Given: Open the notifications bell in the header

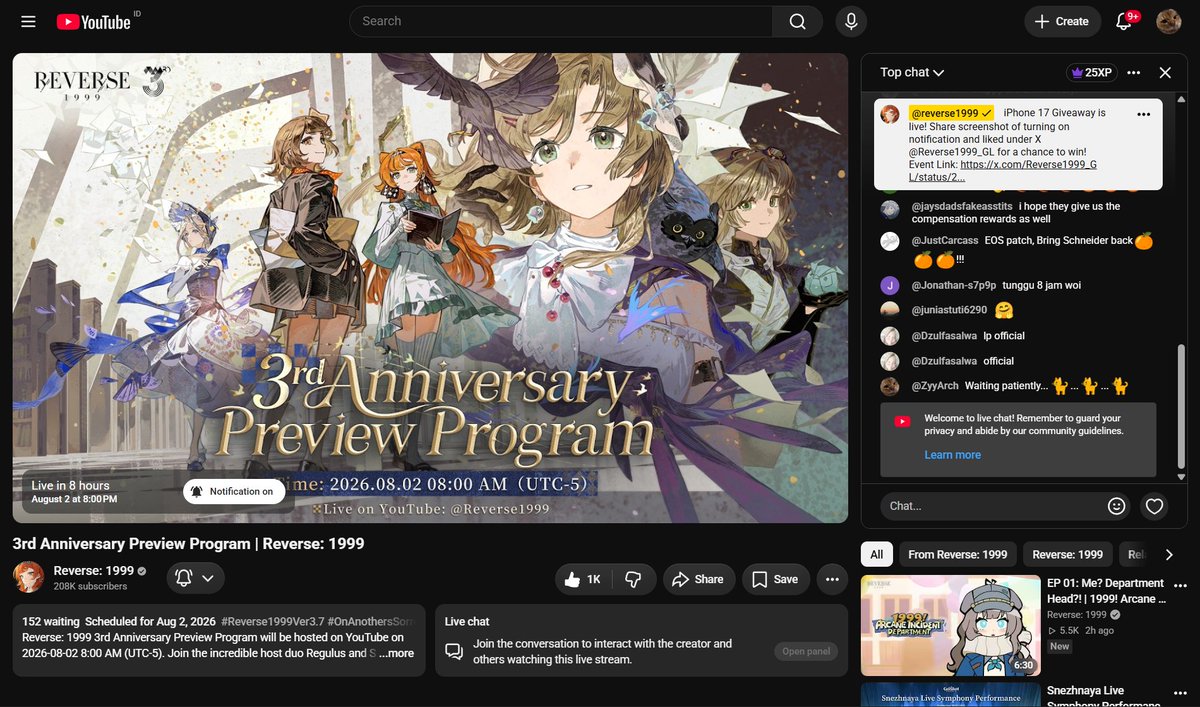Looking at the screenshot, I should [1124, 21].
